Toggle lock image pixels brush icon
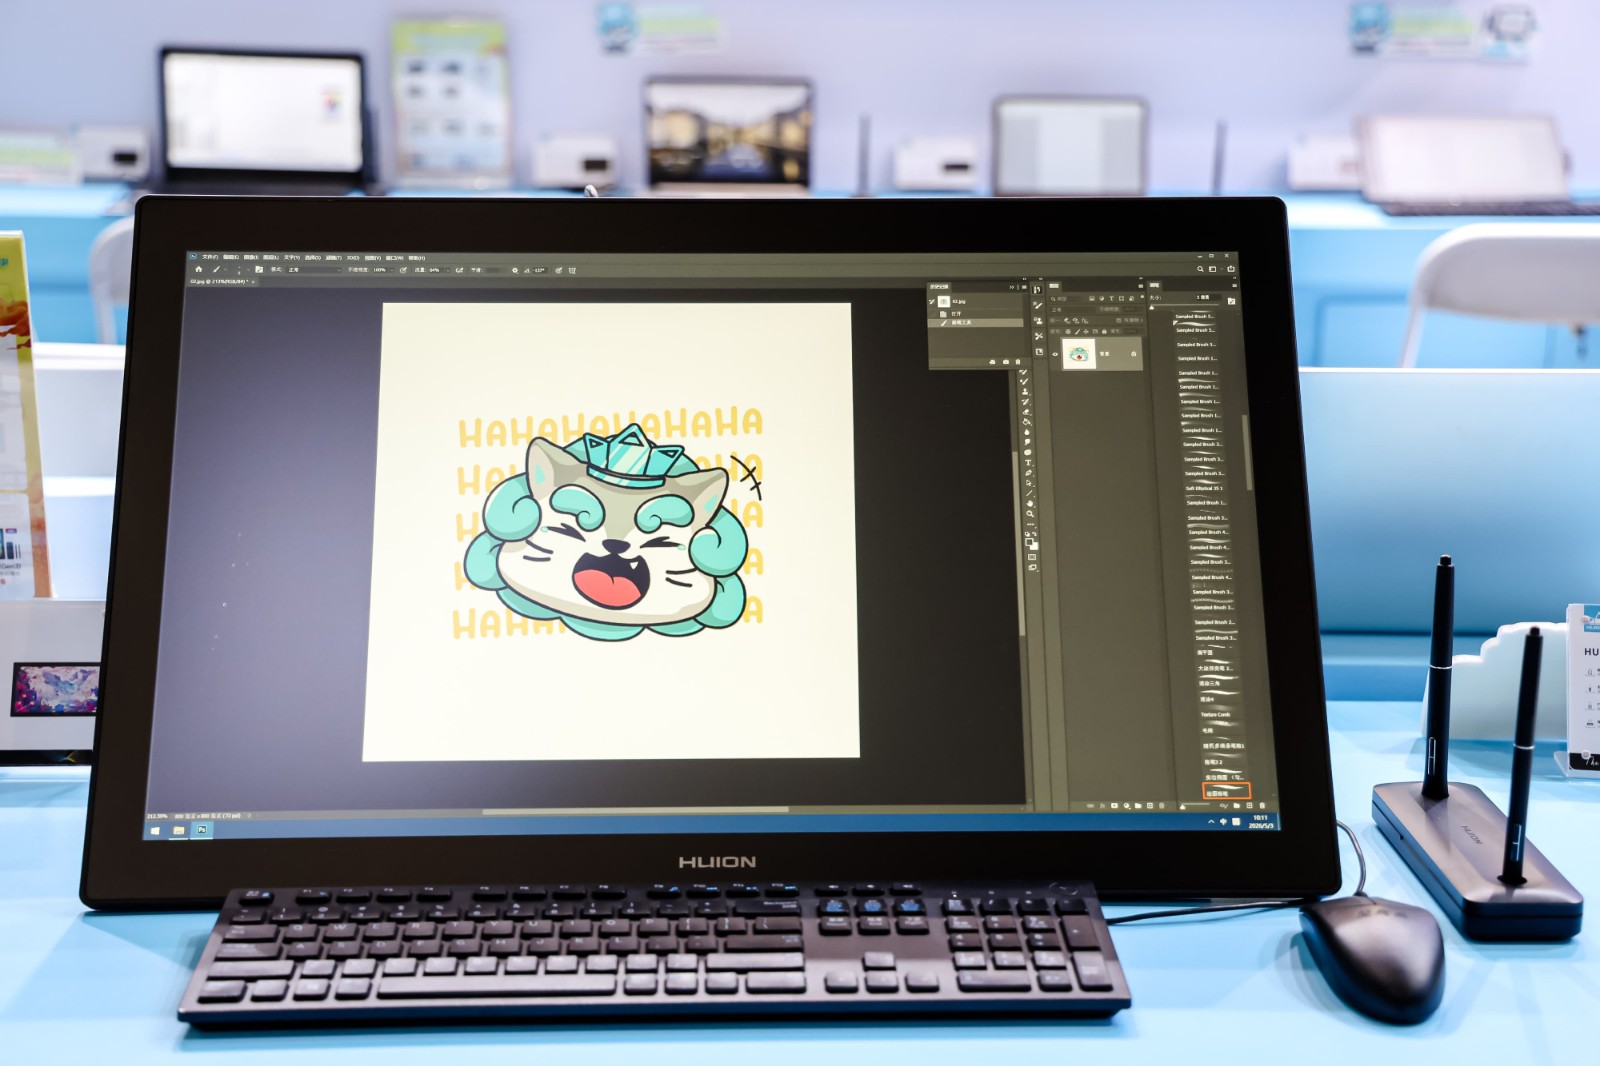This screenshot has width=1600, height=1066. (x=1077, y=332)
